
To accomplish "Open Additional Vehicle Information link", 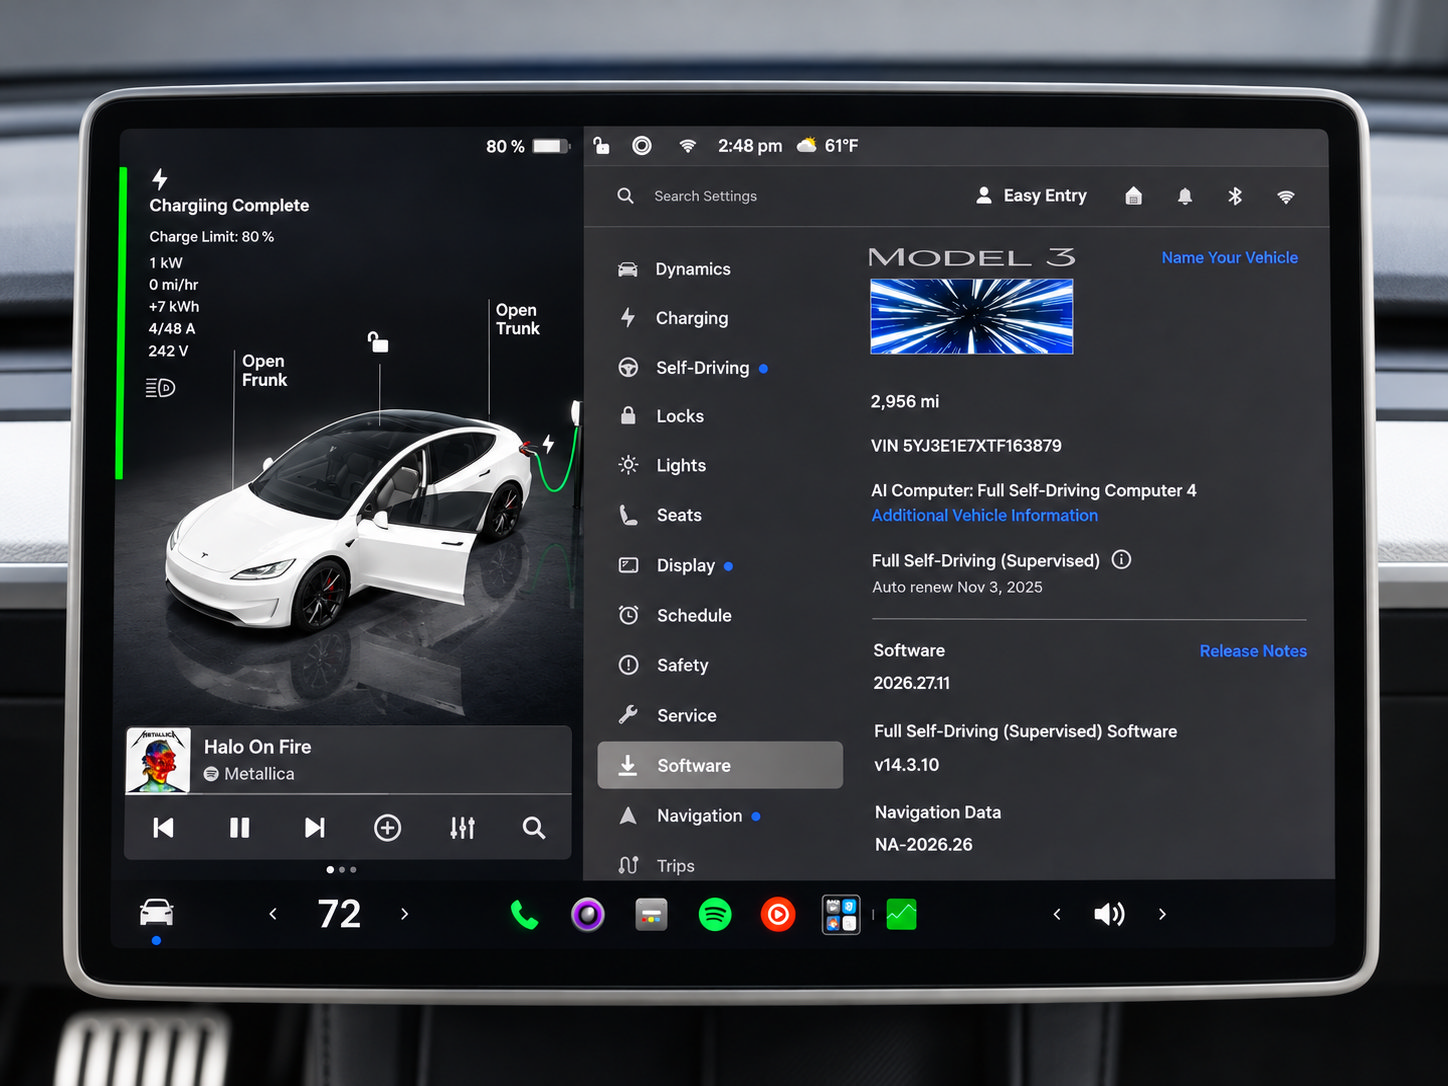I will point(985,515).
